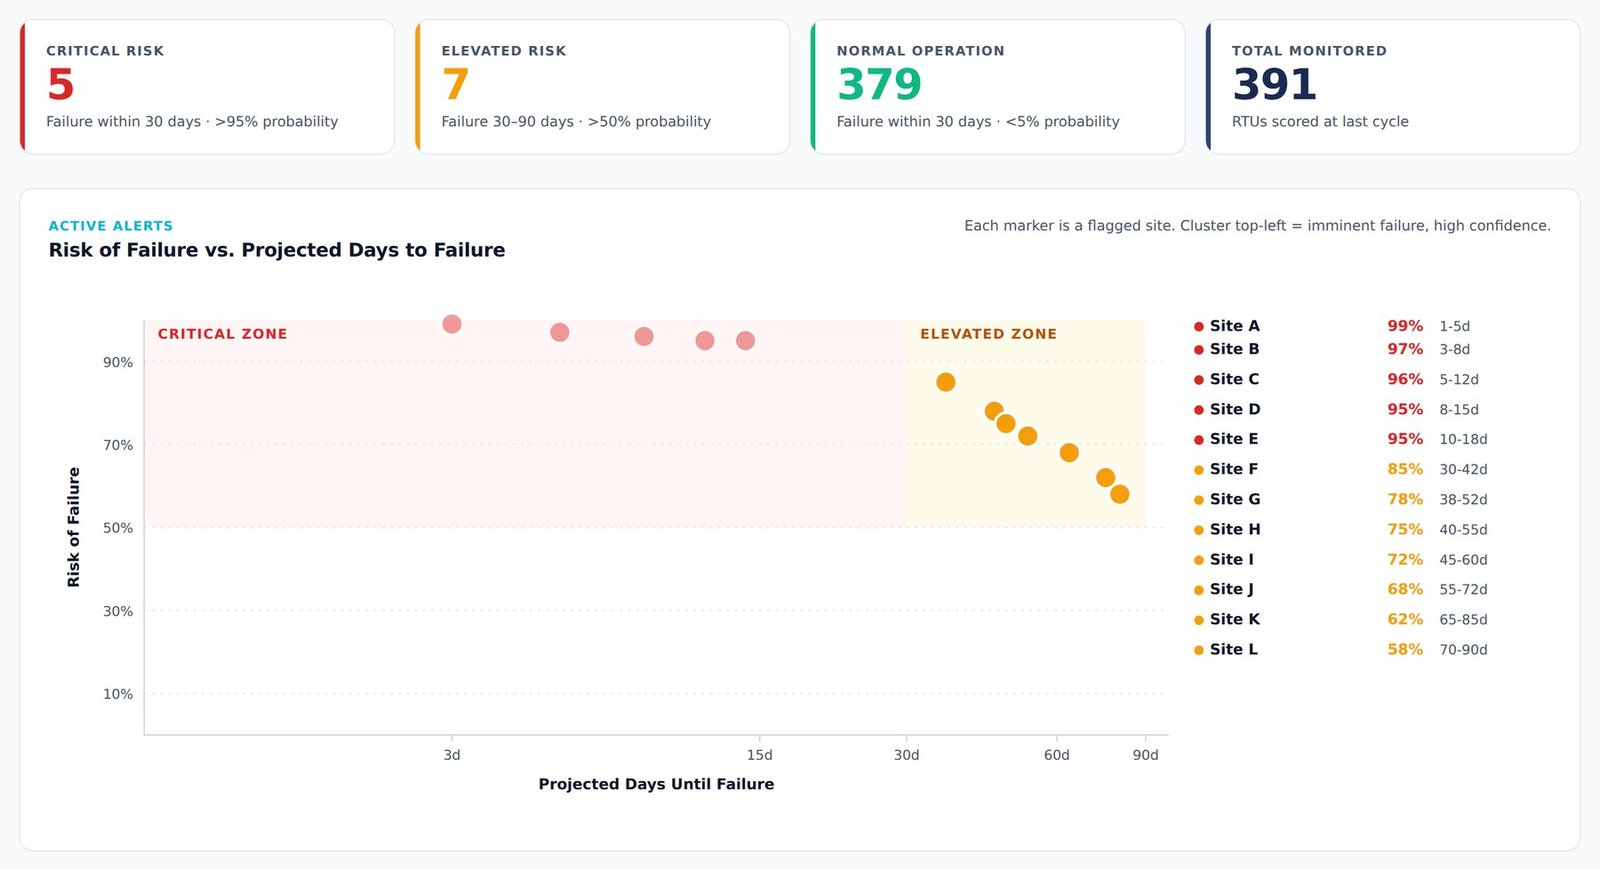Screen dimensions: 1600x869
Task: Pick the 96% risk marker in the critical zone
Action: pos(644,336)
